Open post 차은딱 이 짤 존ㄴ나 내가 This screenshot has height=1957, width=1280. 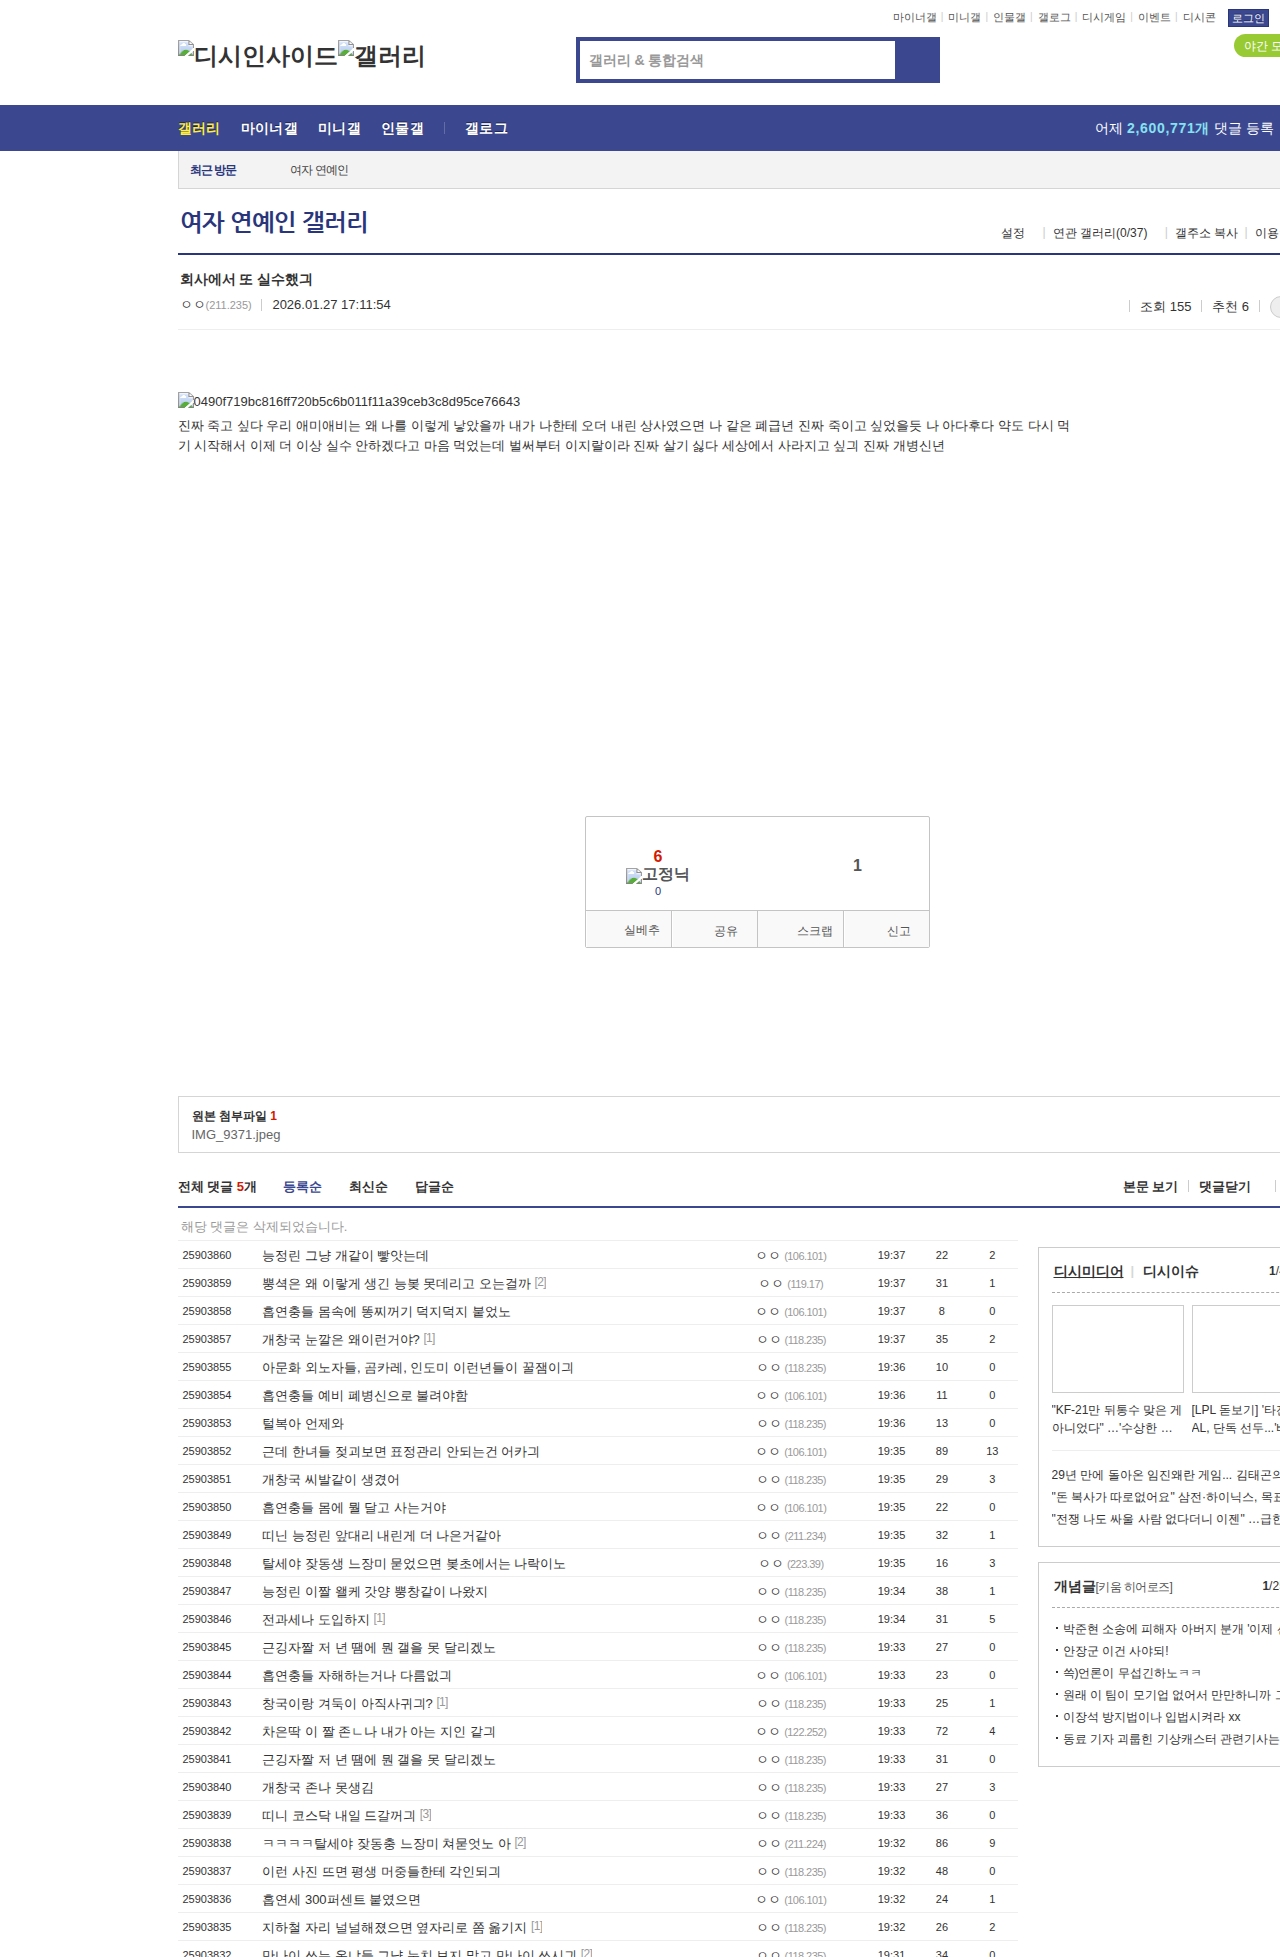pos(379,1732)
